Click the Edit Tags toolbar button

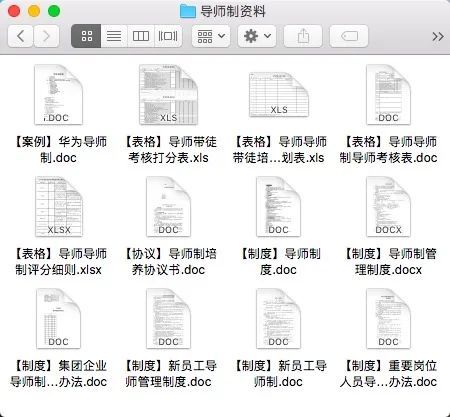349,36
